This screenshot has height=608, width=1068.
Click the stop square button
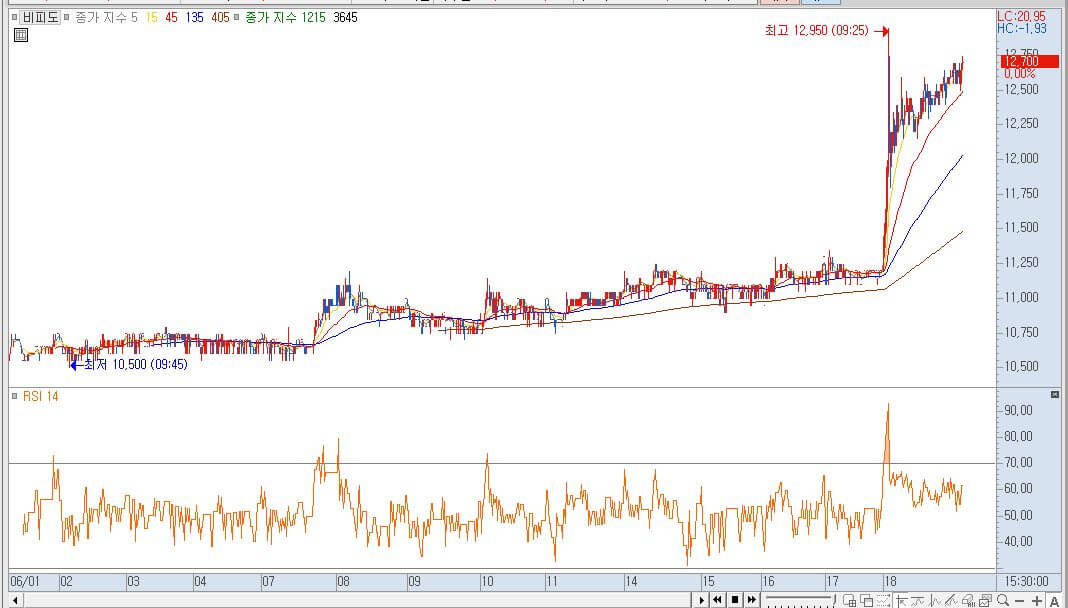[x=735, y=600]
